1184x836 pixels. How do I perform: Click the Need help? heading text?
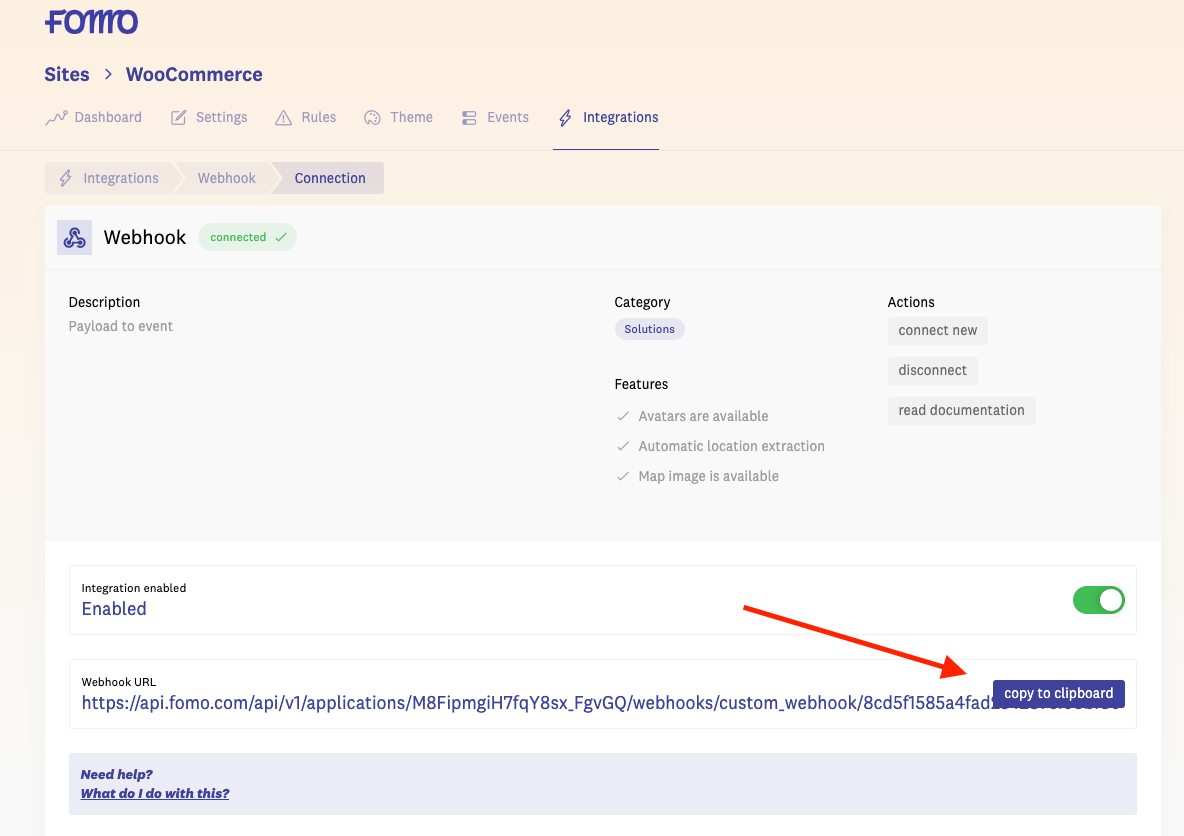pyautogui.click(x=116, y=774)
